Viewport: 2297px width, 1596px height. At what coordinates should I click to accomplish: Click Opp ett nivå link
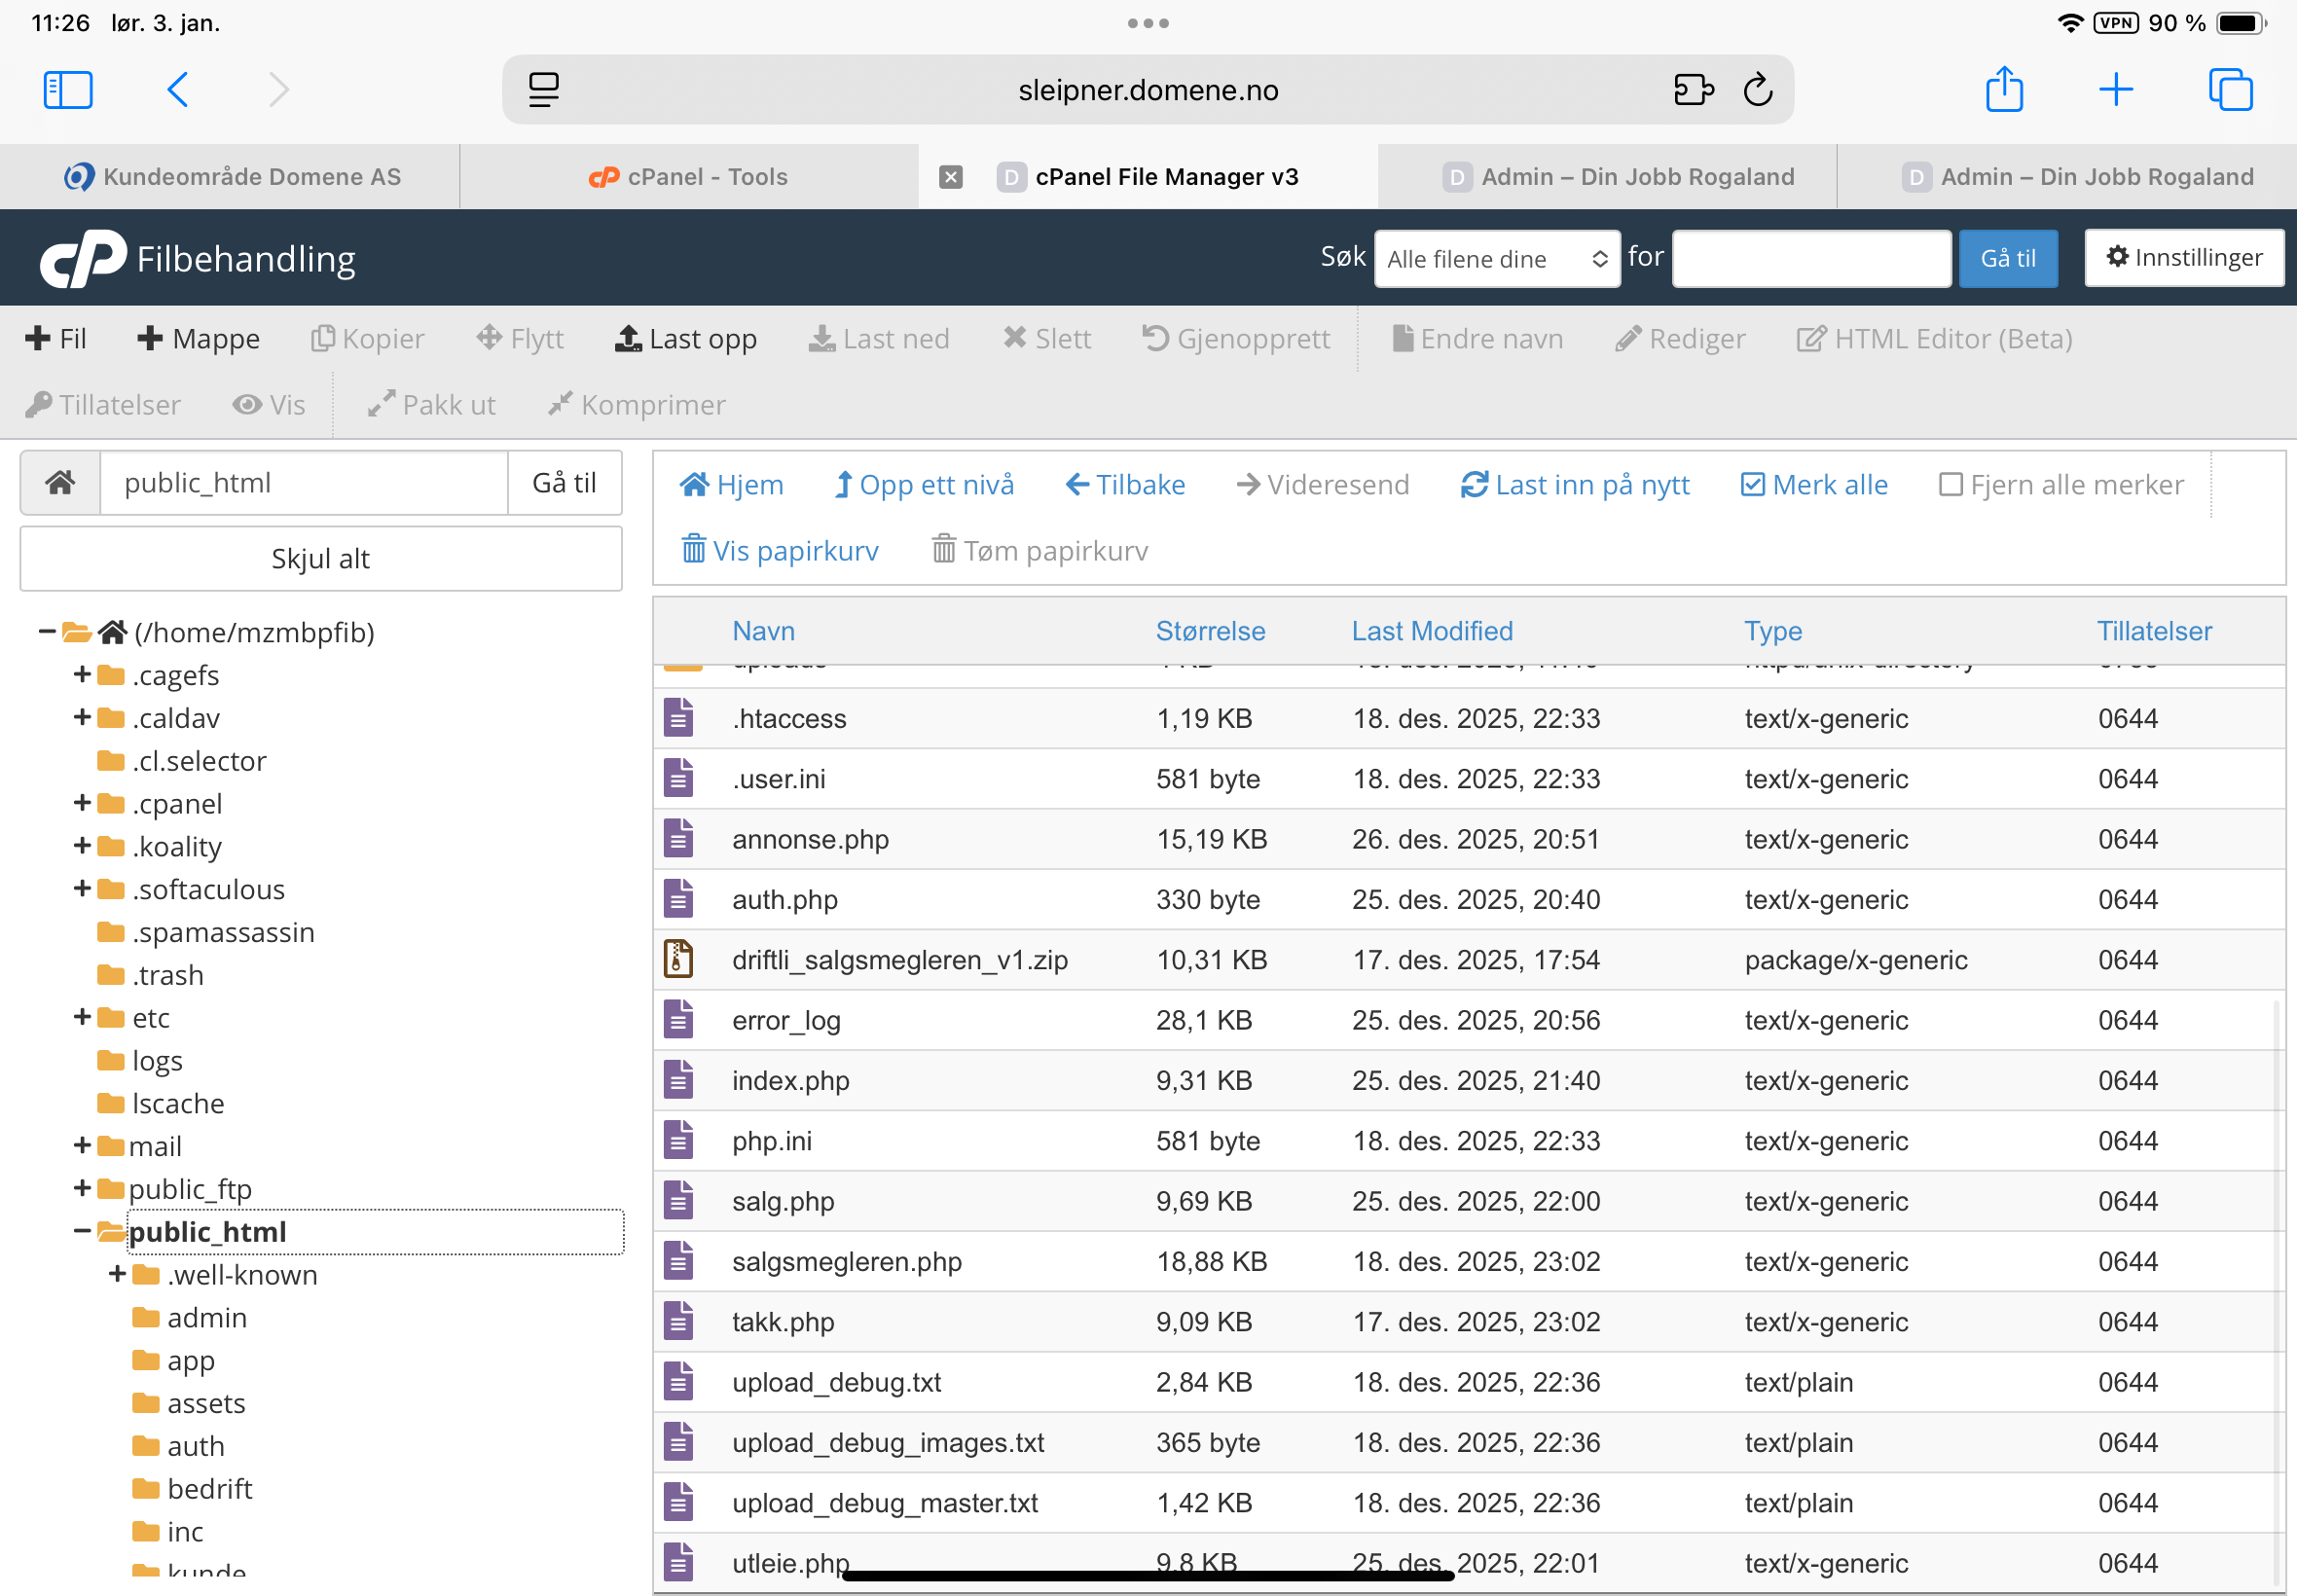coord(924,484)
